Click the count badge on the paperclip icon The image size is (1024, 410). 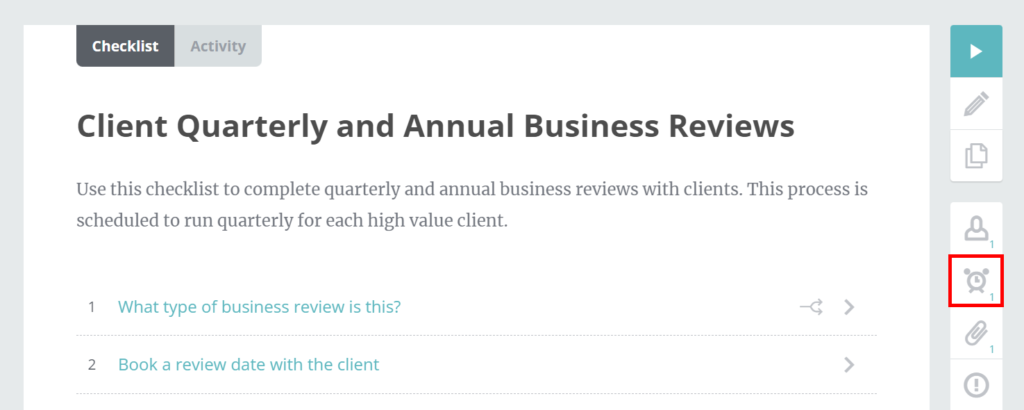[x=991, y=349]
